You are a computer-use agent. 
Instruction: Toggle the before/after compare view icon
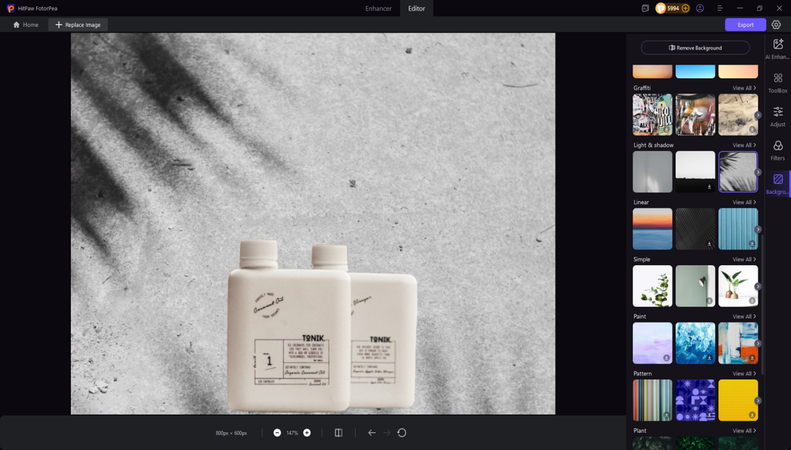tap(338, 433)
